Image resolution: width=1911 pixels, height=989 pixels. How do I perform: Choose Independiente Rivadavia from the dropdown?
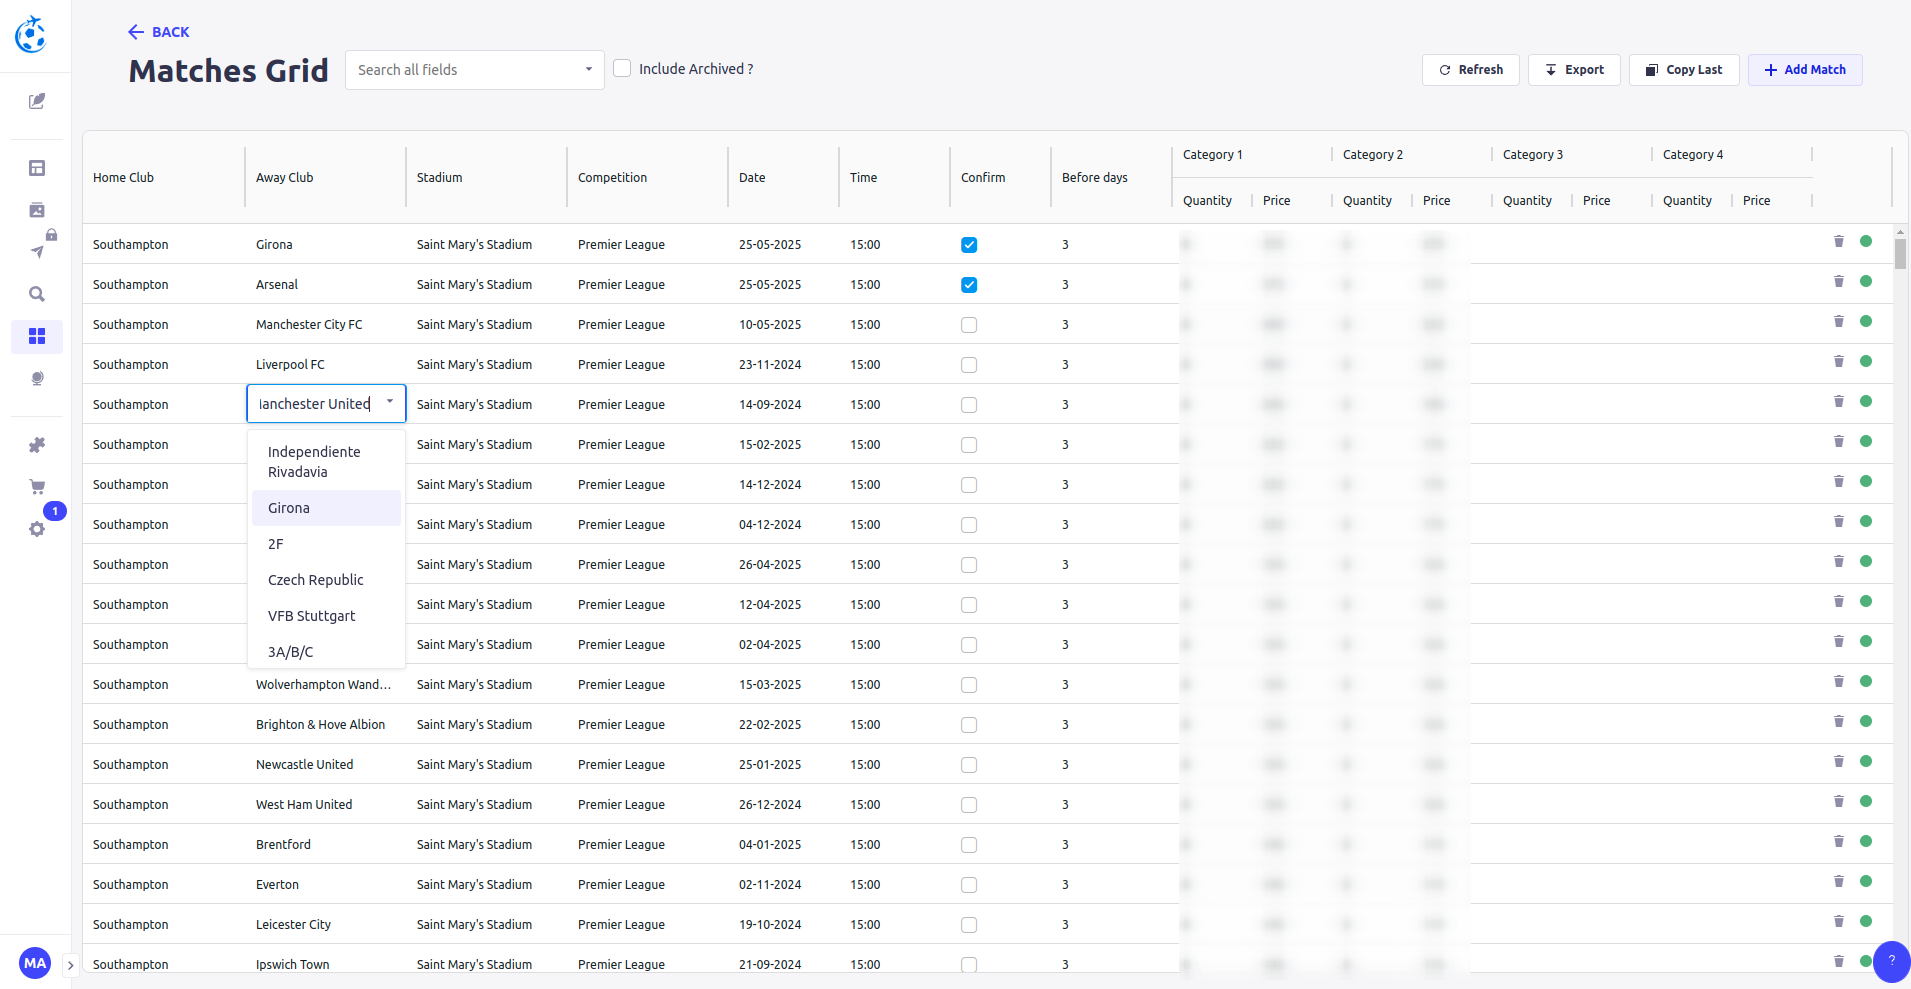(x=326, y=462)
